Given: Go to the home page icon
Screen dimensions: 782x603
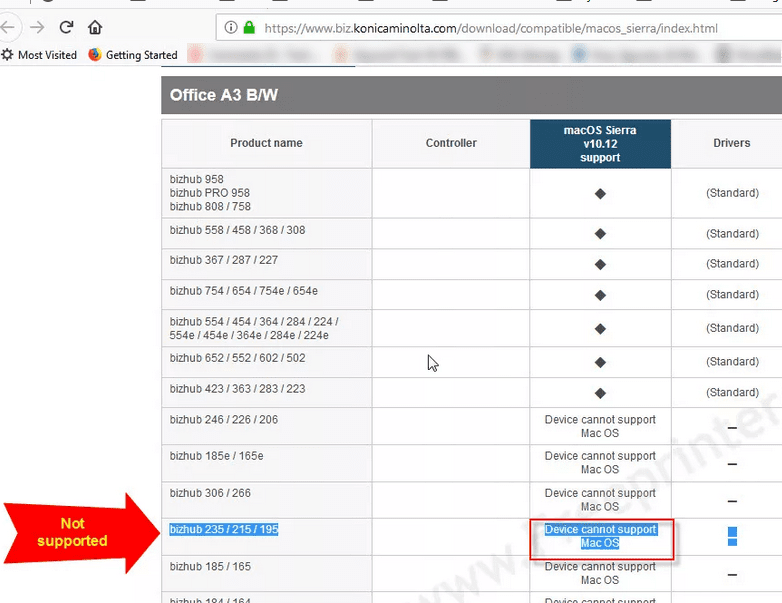Looking at the screenshot, I should pyautogui.click(x=95, y=27).
